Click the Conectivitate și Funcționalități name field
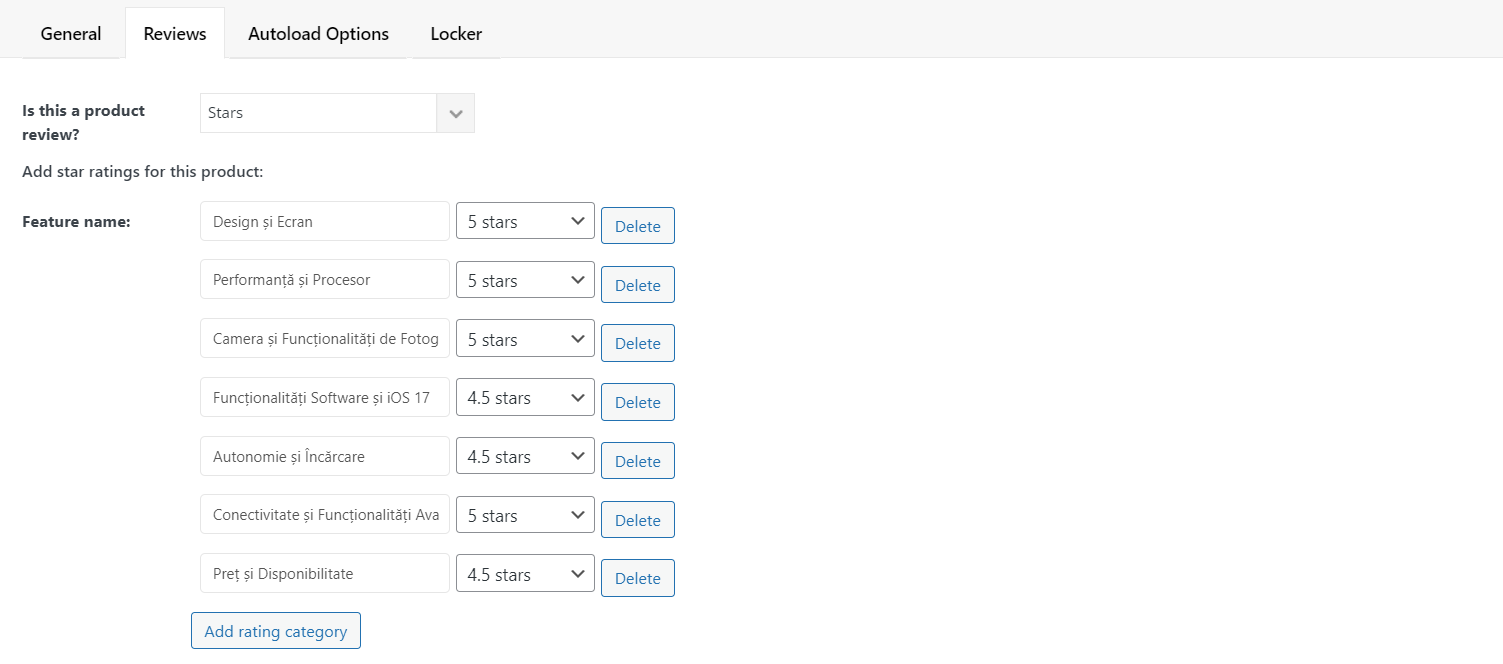This screenshot has width=1503, height=664. pyautogui.click(x=325, y=515)
